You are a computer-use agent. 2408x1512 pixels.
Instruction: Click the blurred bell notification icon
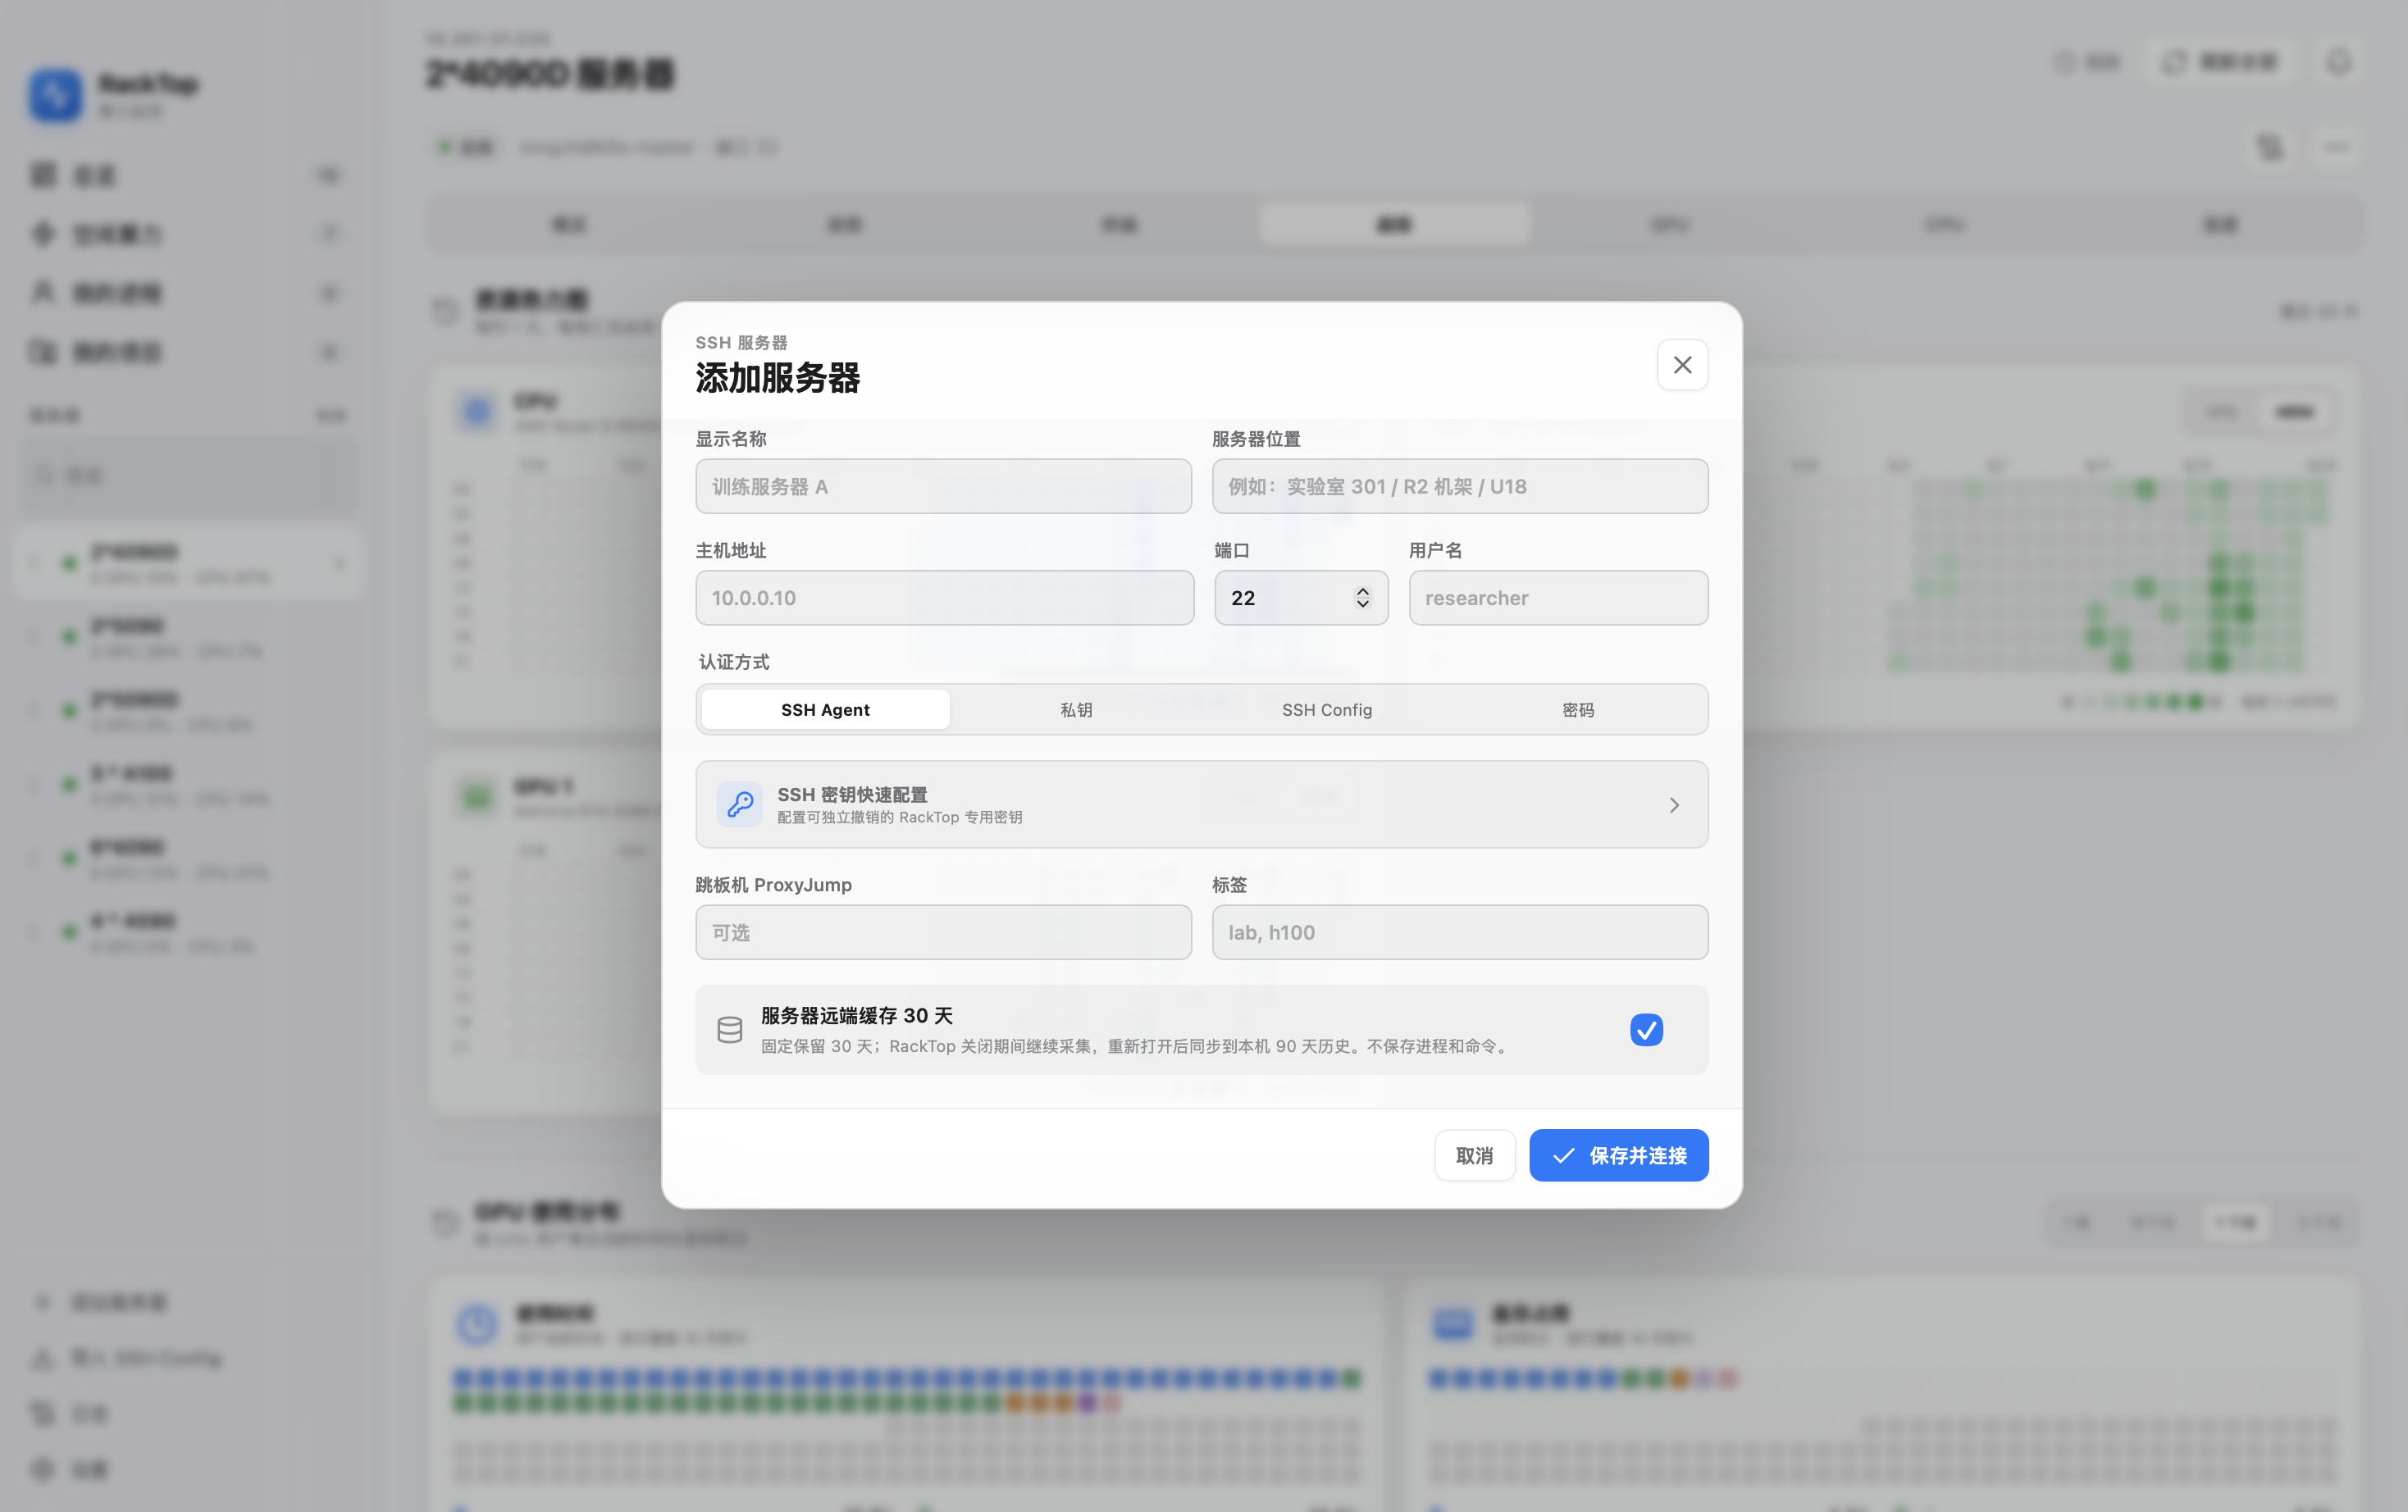2337,62
